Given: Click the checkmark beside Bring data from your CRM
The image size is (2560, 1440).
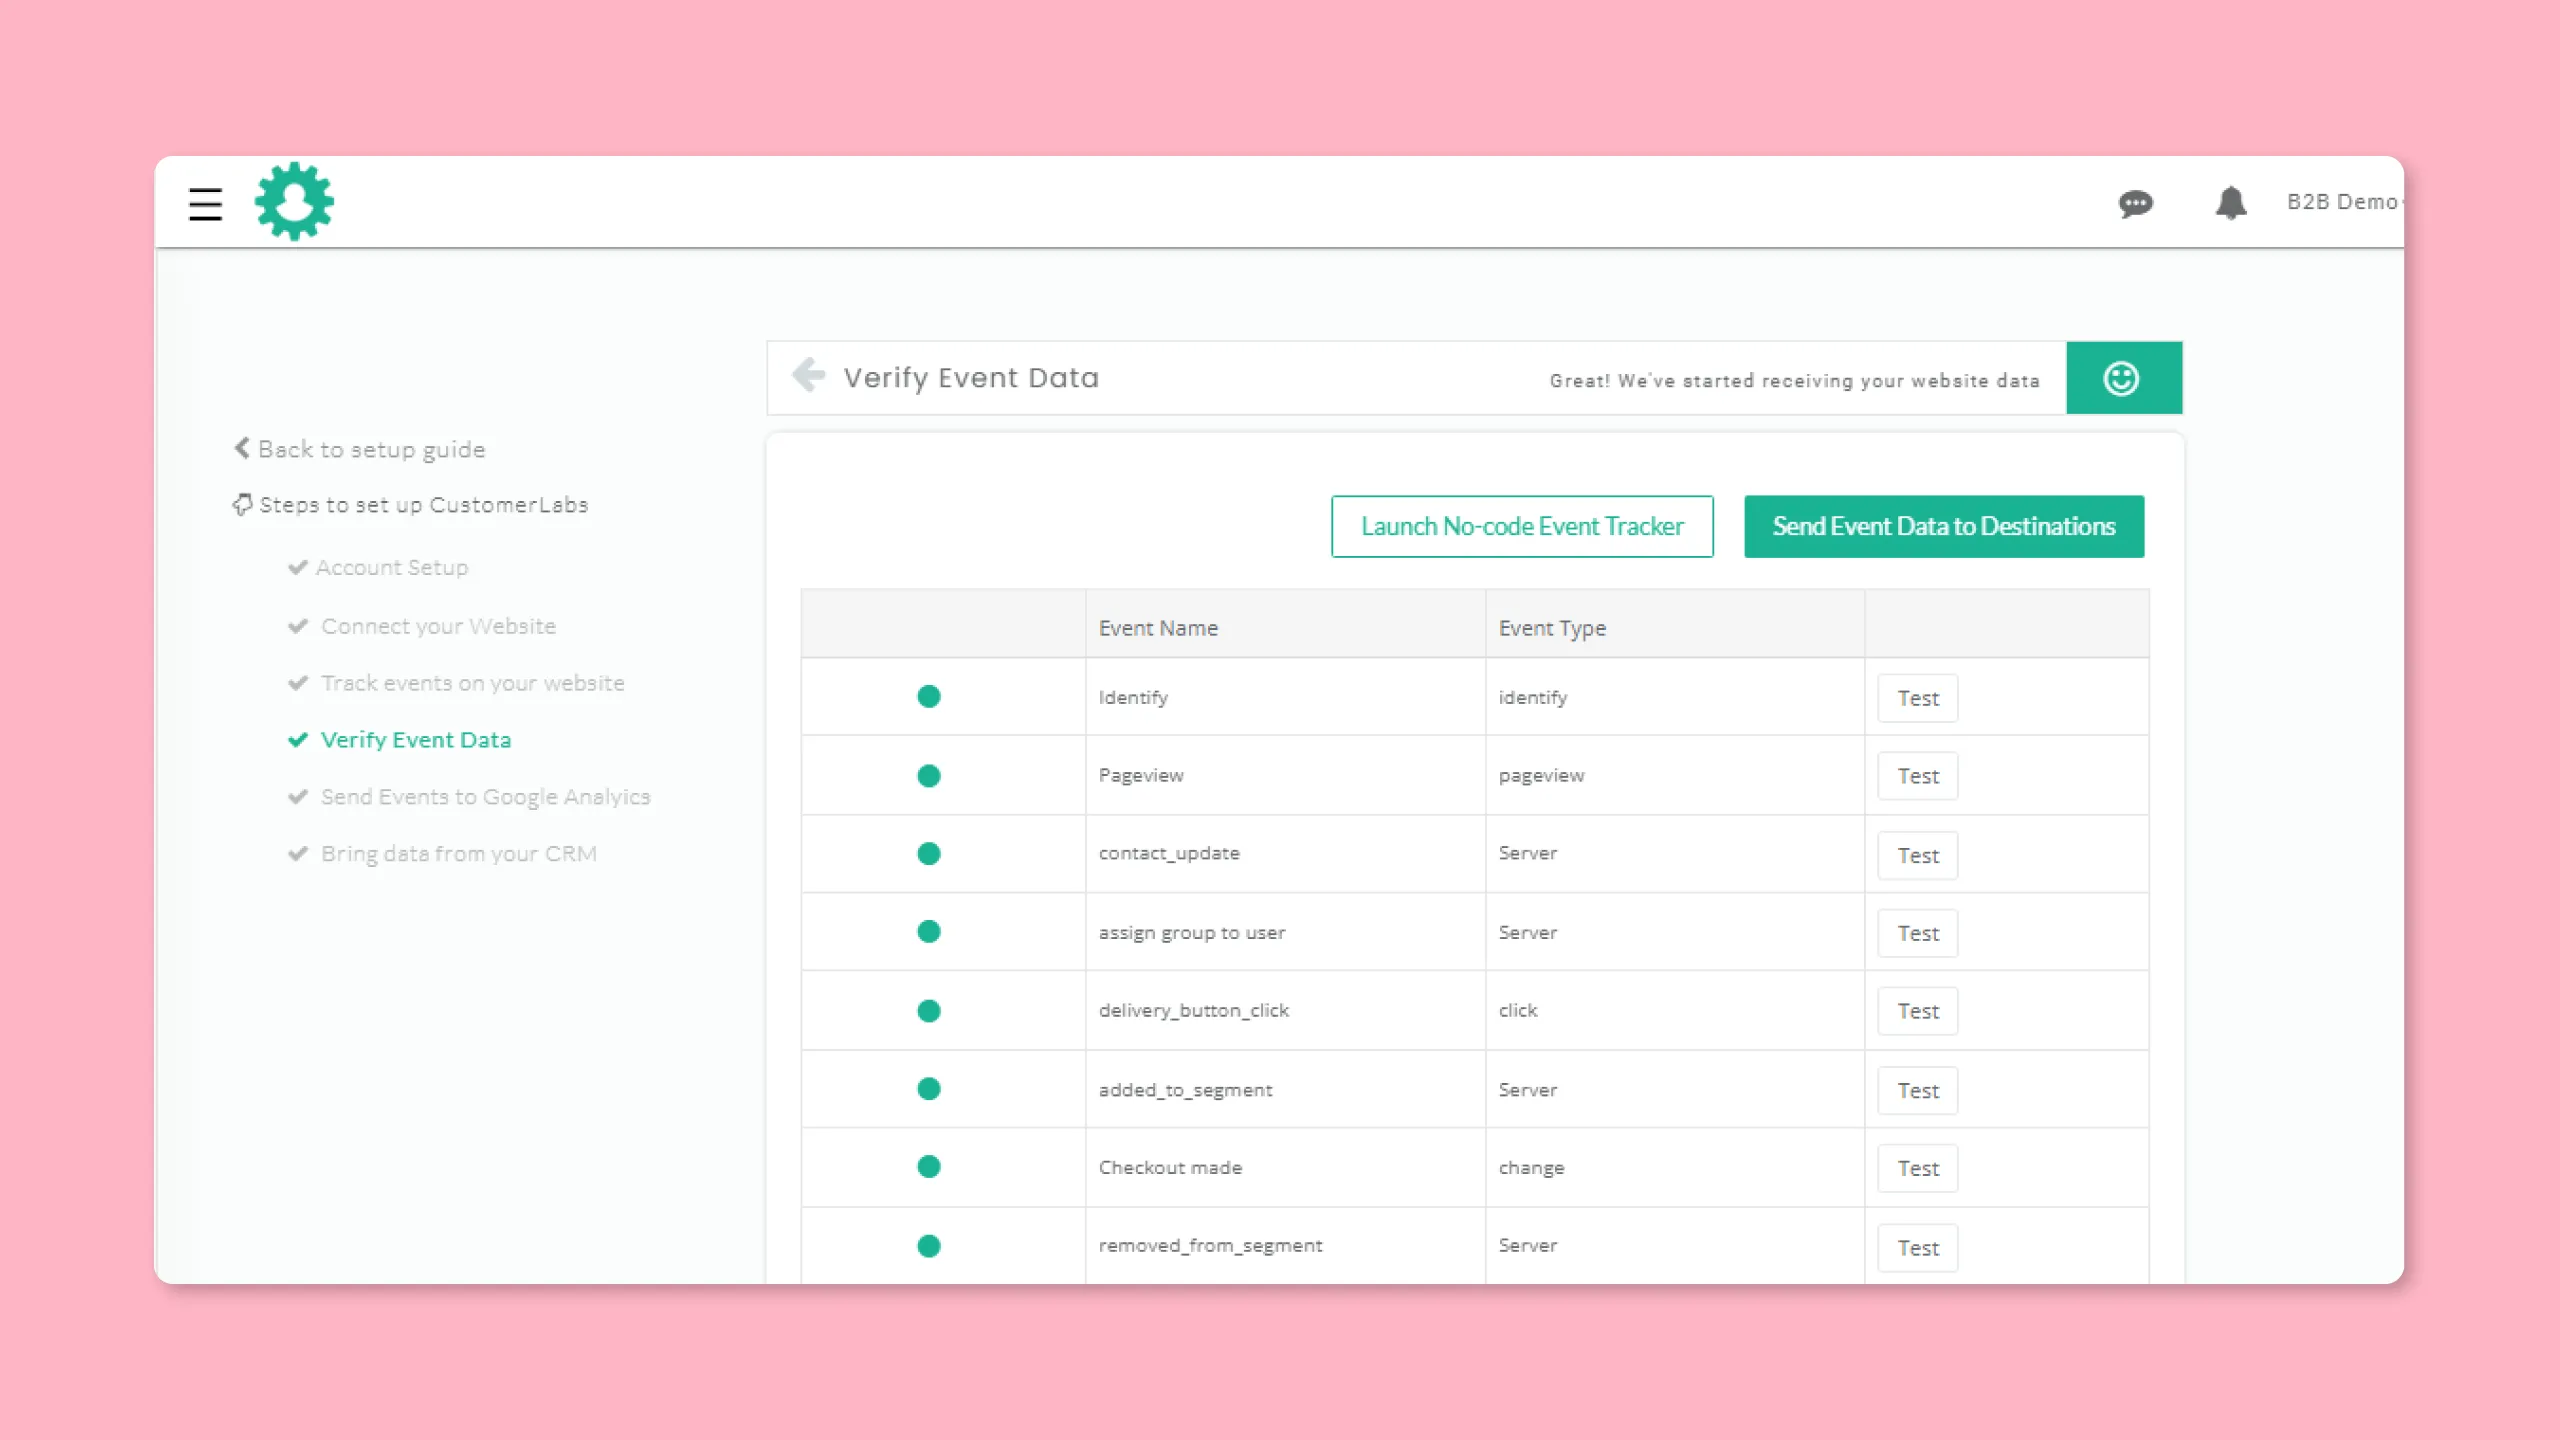Looking at the screenshot, I should click(297, 854).
